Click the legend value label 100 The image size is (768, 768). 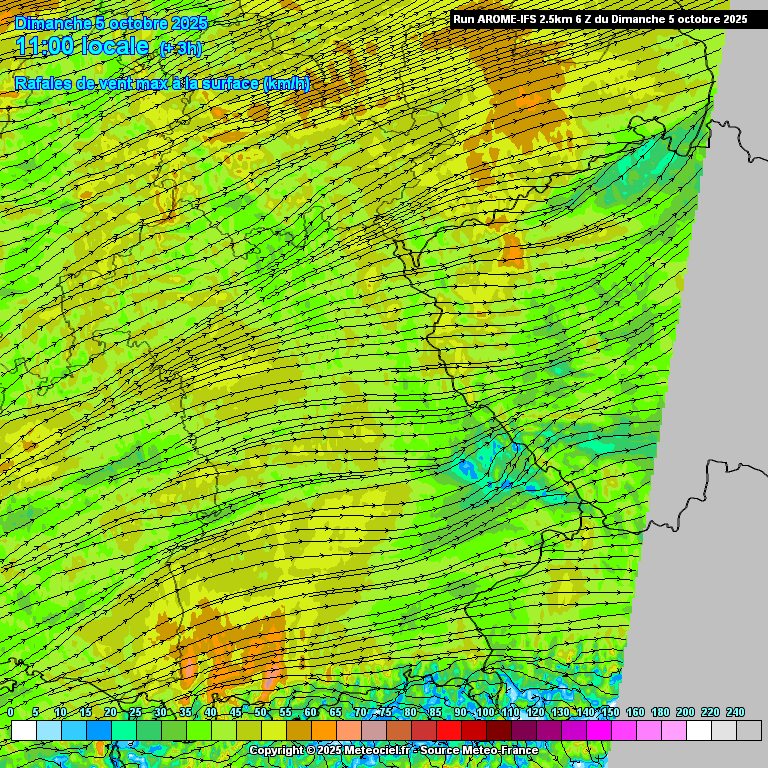pyautogui.click(x=485, y=712)
